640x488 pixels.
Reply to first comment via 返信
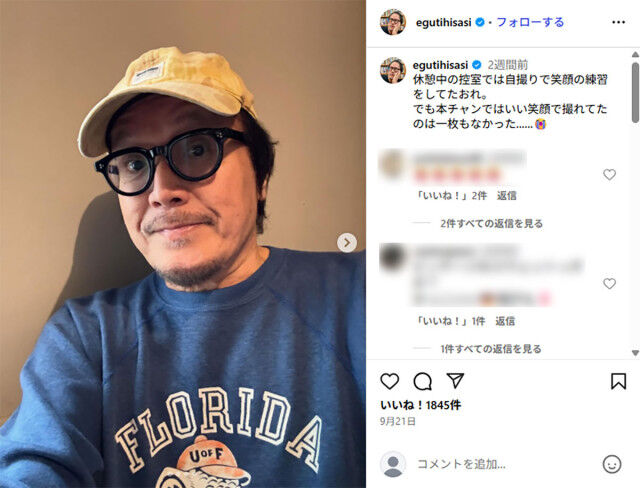(507, 196)
